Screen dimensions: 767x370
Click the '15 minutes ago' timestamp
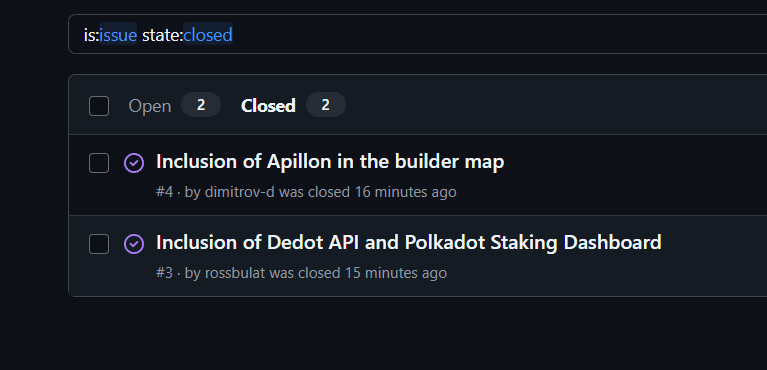(396, 273)
